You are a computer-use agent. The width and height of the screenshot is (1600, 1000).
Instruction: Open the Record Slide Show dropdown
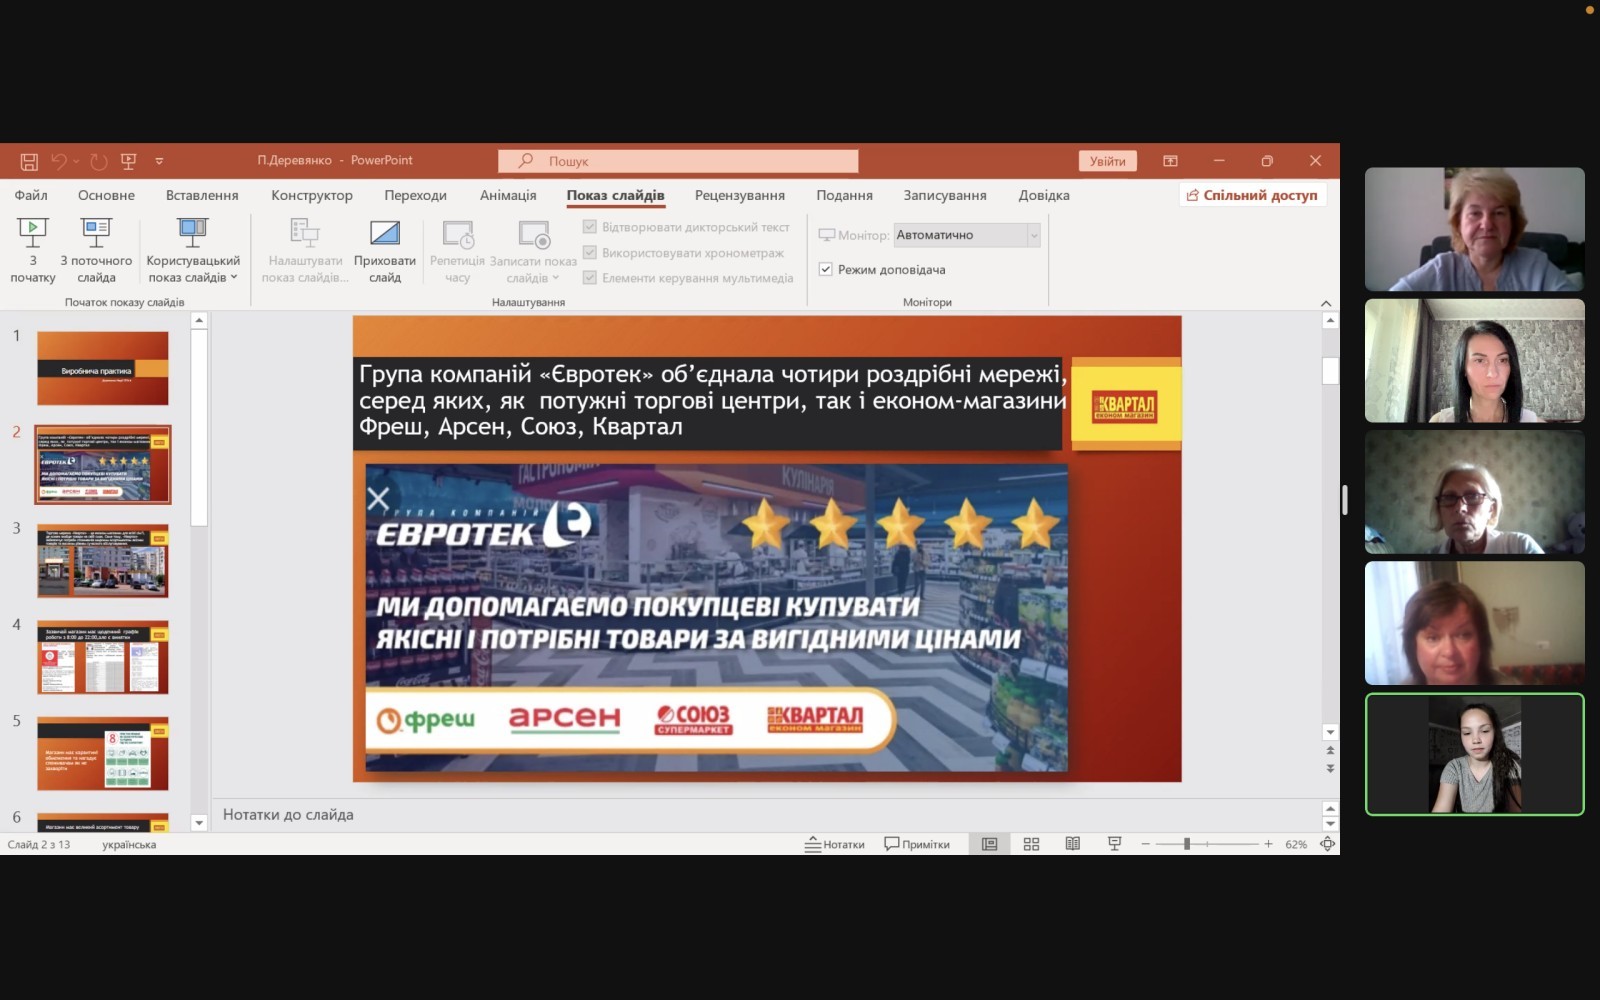tap(533, 251)
